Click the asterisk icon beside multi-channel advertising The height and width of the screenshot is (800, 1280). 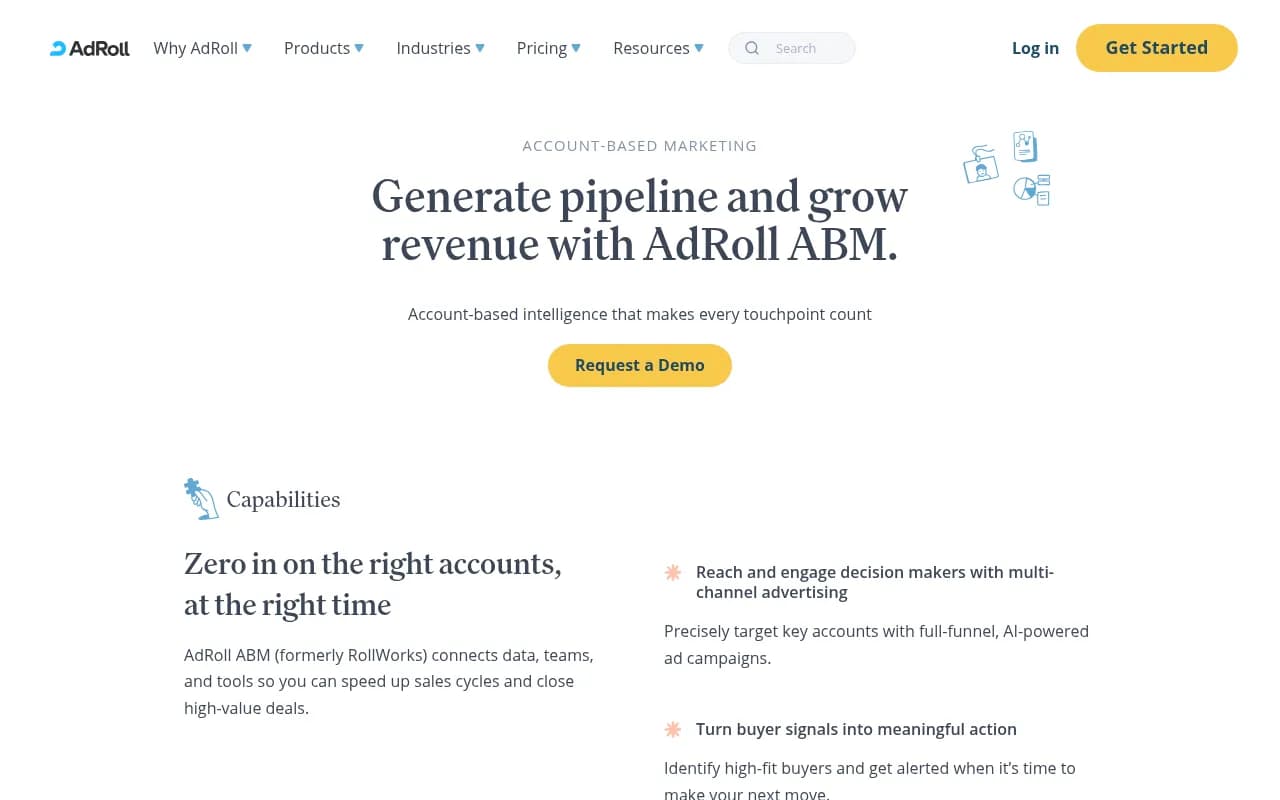point(673,573)
